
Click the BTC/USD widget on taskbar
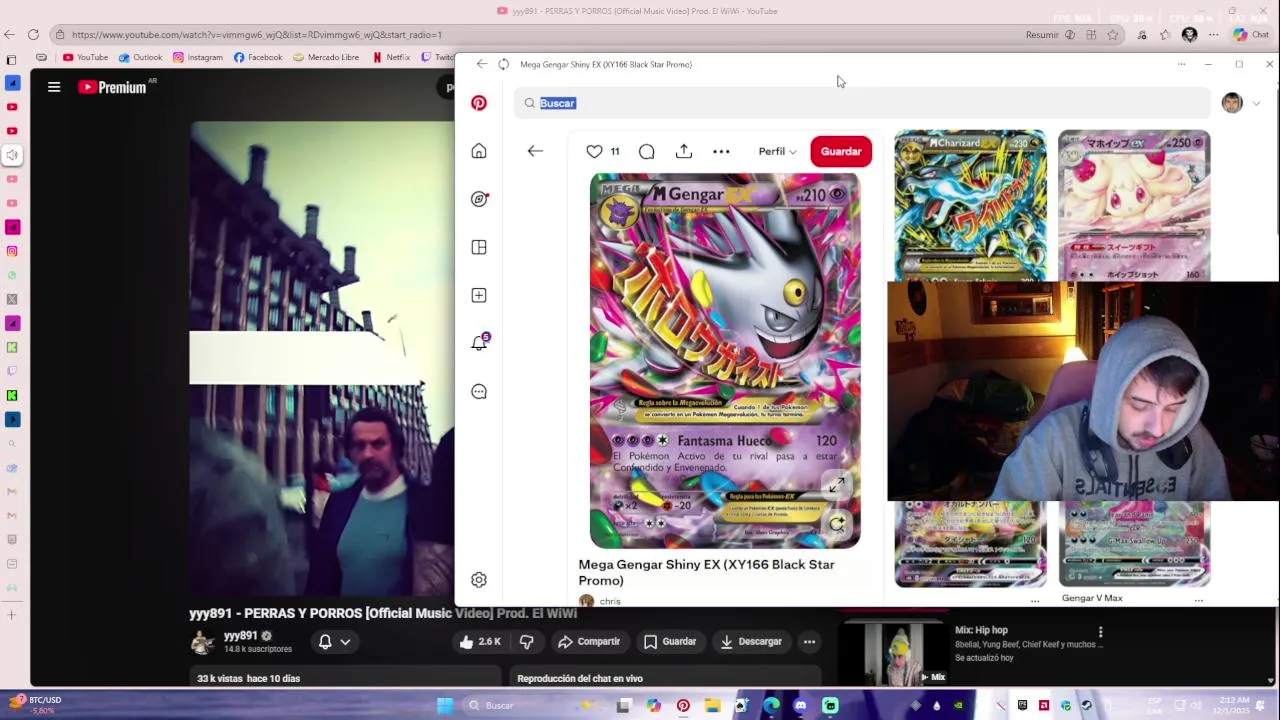coord(37,705)
